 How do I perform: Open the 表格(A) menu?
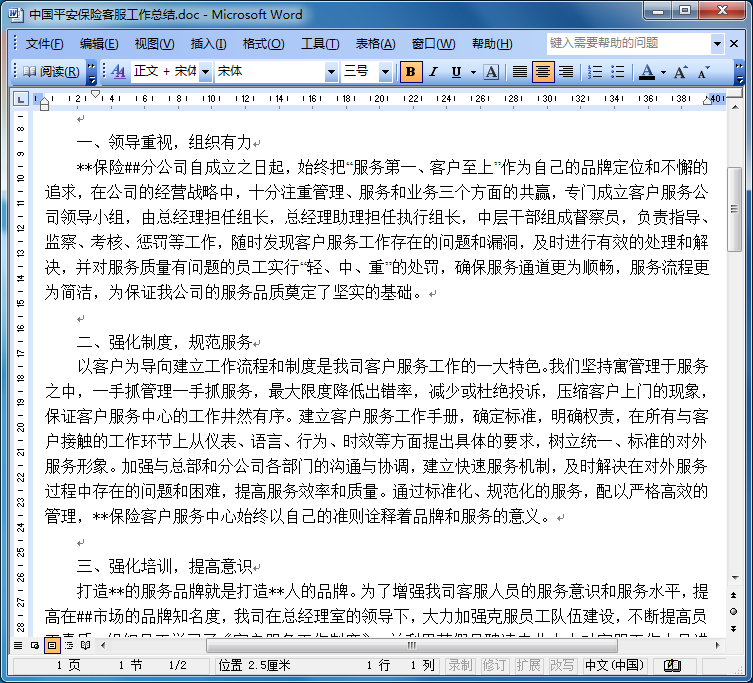point(376,44)
